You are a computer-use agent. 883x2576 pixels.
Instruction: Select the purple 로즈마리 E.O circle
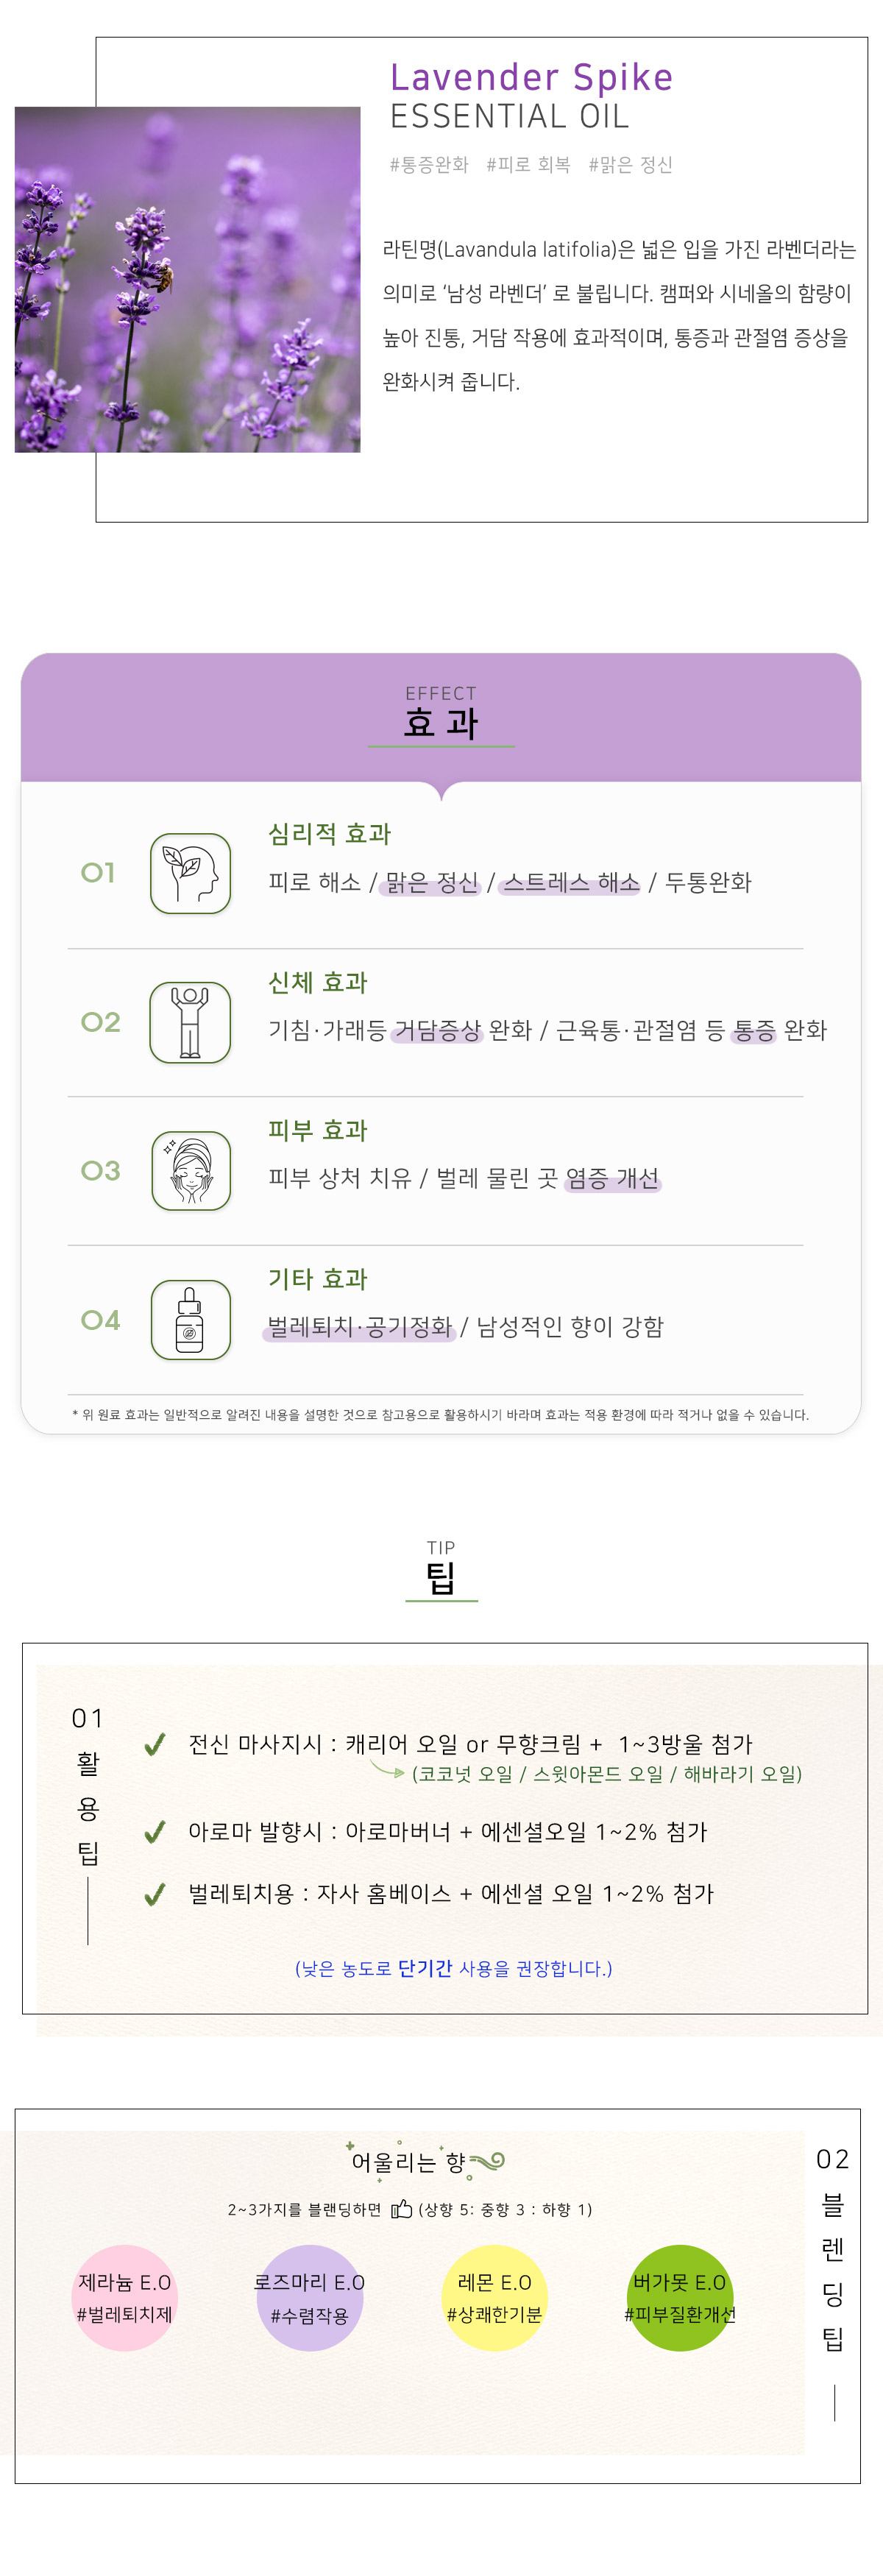[x=310, y=2298]
